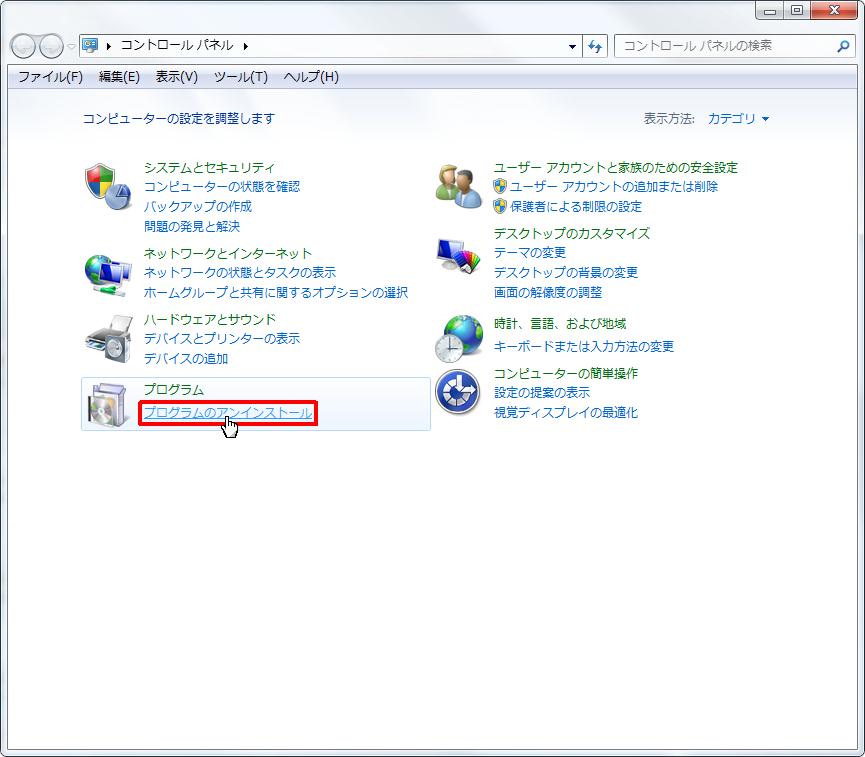Open the プログラムのアンインストール link
The height and width of the screenshot is (757, 865).
[x=227, y=413]
